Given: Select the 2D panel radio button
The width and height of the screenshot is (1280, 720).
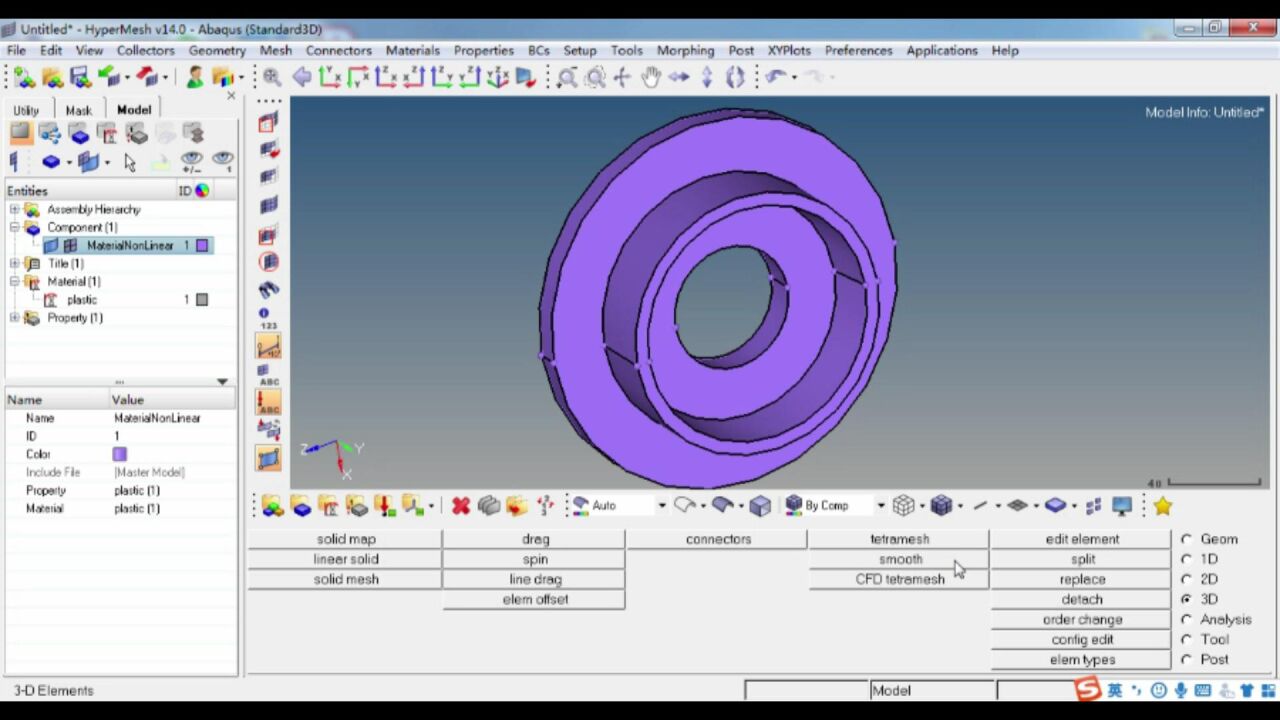Looking at the screenshot, I should (1187, 579).
